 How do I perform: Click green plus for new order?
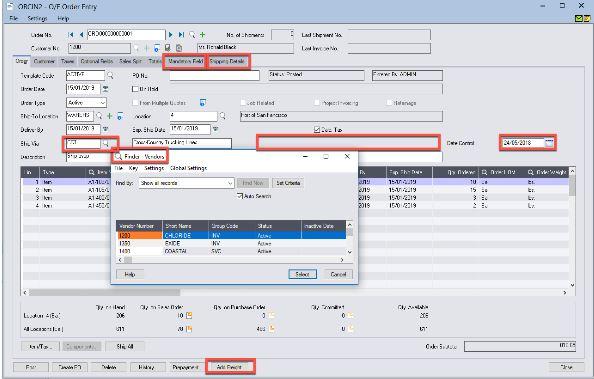(x=203, y=34)
